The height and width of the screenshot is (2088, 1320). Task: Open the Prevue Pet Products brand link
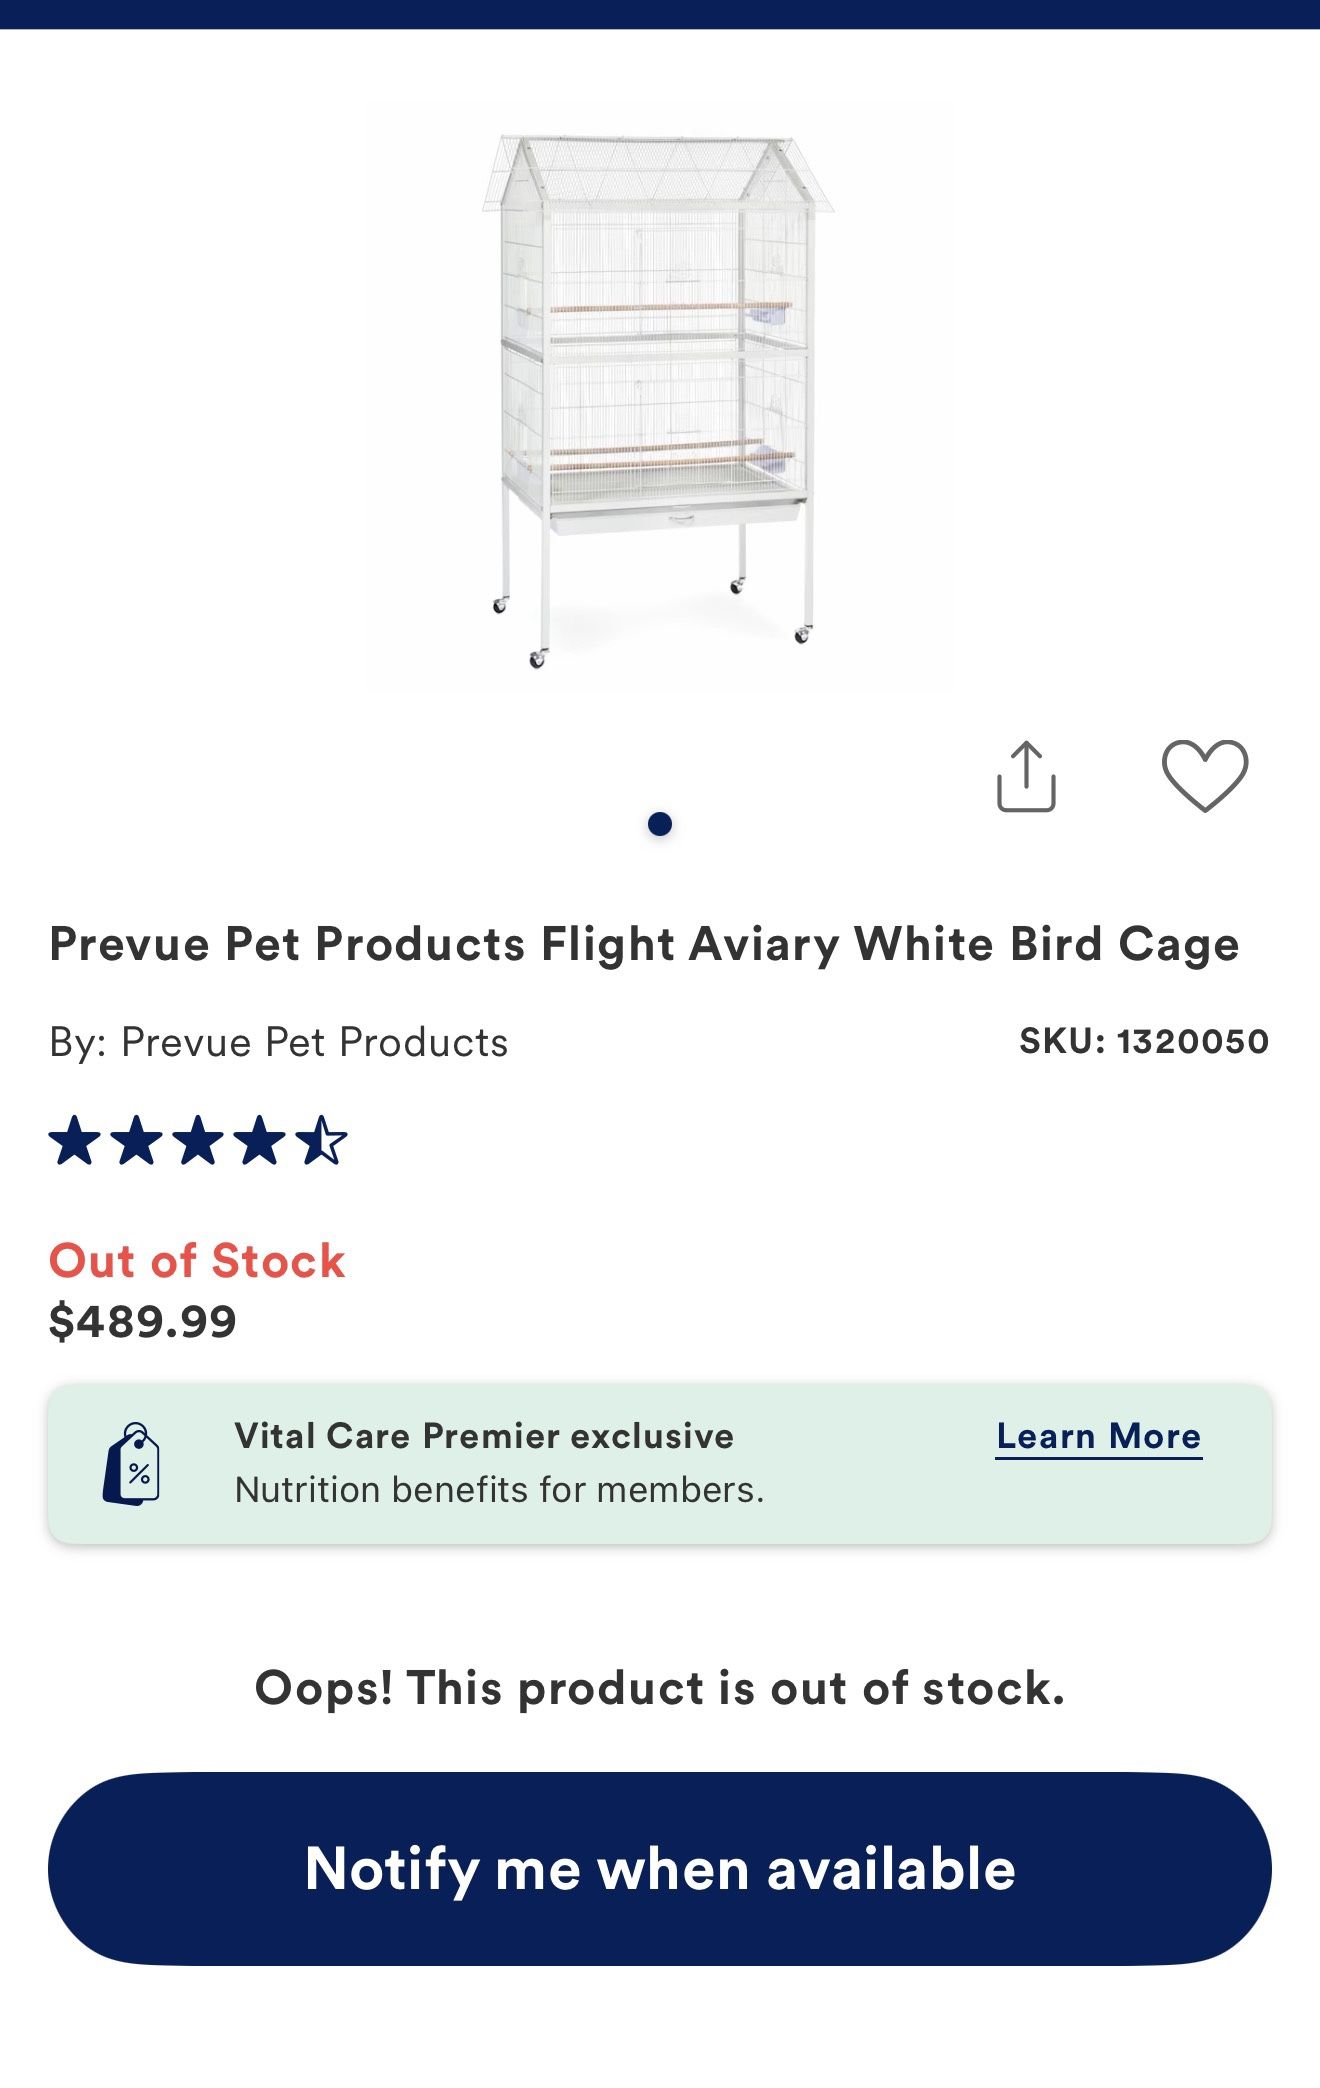pos(314,1042)
